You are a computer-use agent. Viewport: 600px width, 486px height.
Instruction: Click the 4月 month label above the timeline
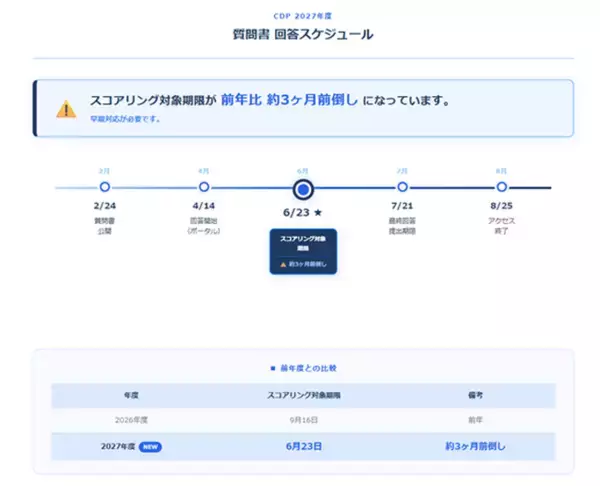pos(204,171)
